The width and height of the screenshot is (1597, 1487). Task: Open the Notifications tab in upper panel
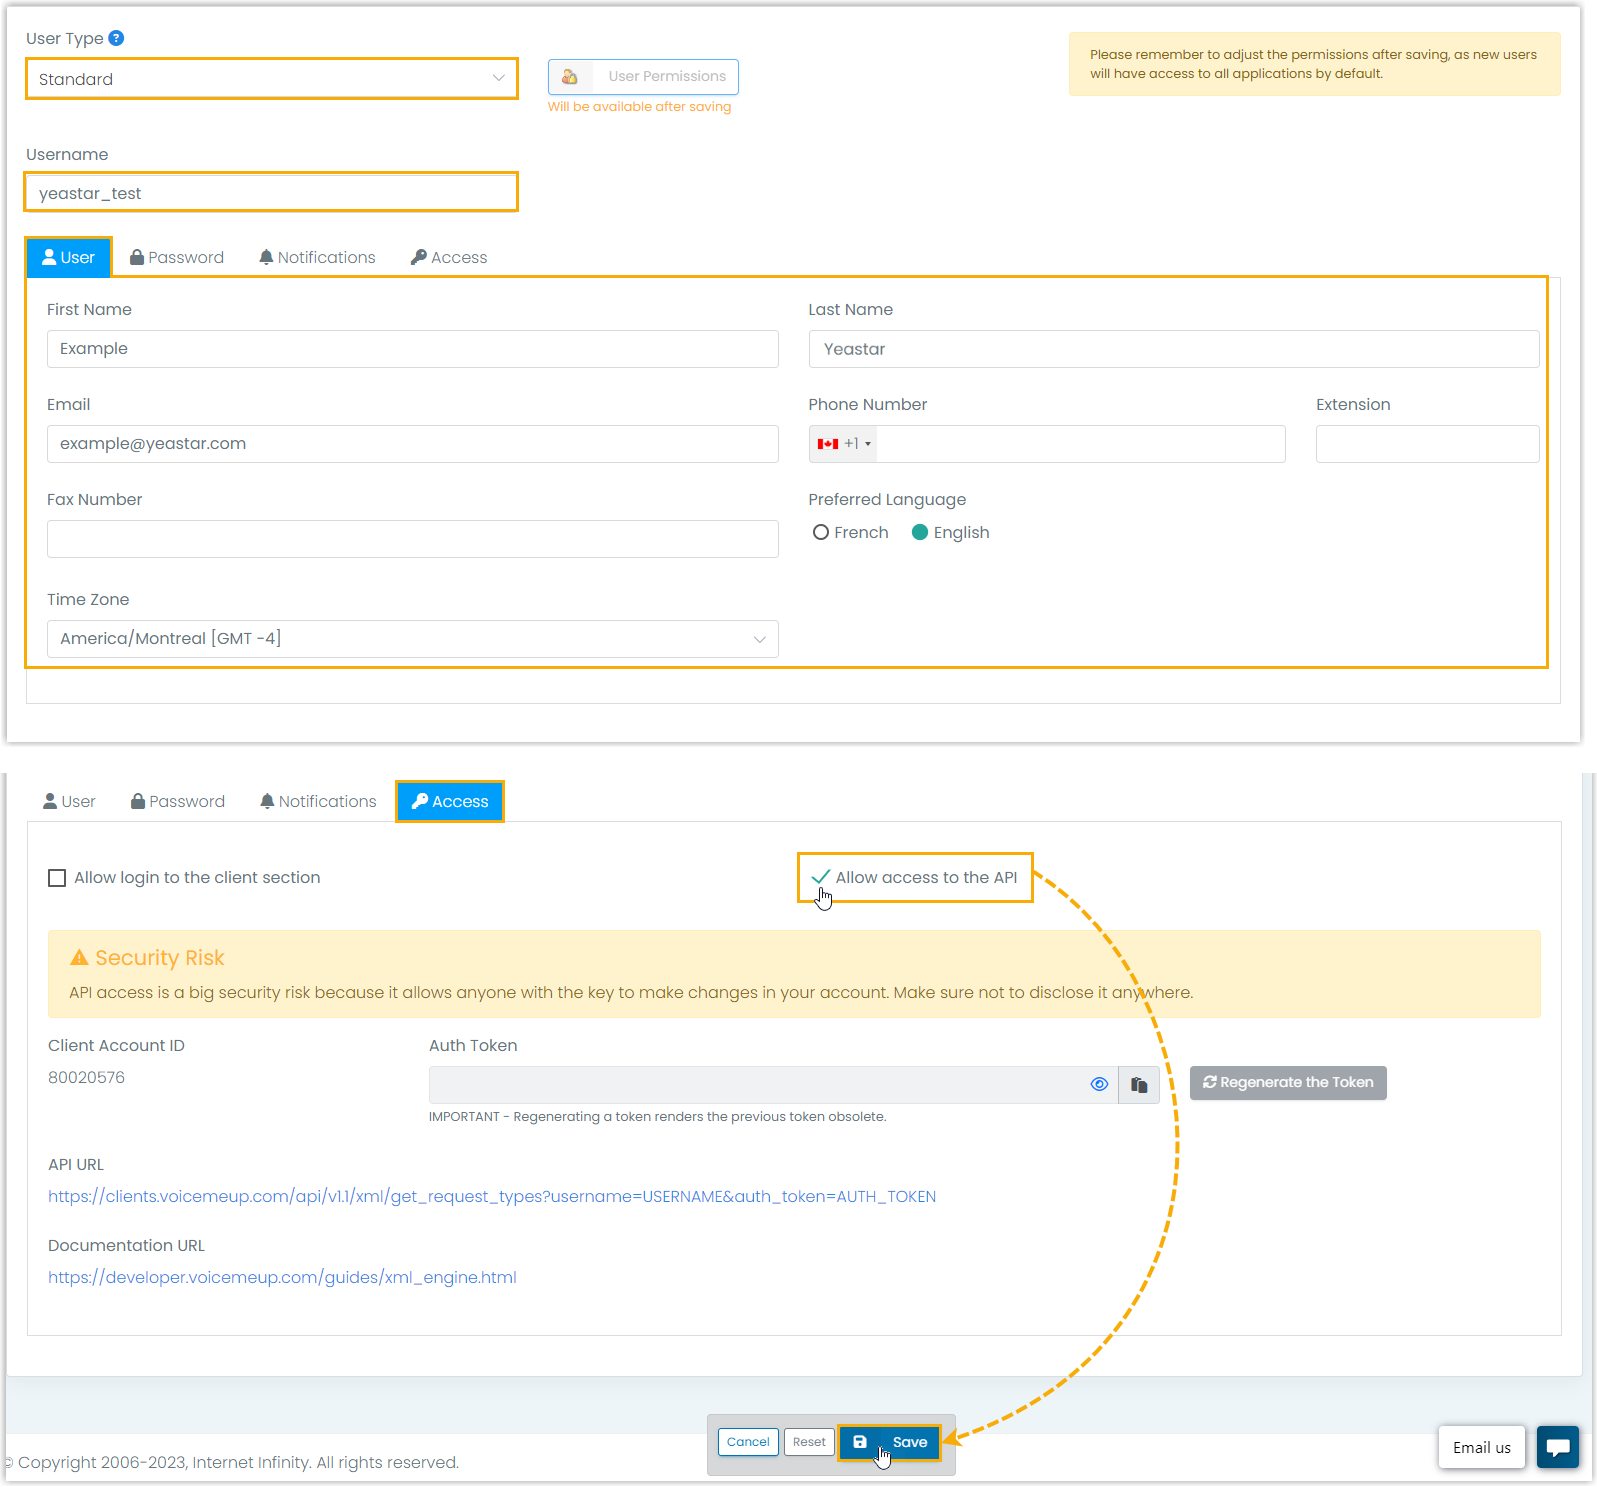[x=317, y=258]
